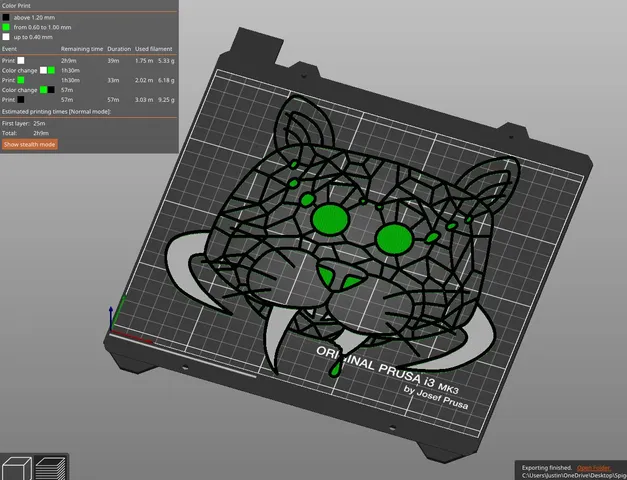Screen dimensions: 627x480
Task: Click the 'up to 0.40 mm' legend label
Action: coord(33,37)
